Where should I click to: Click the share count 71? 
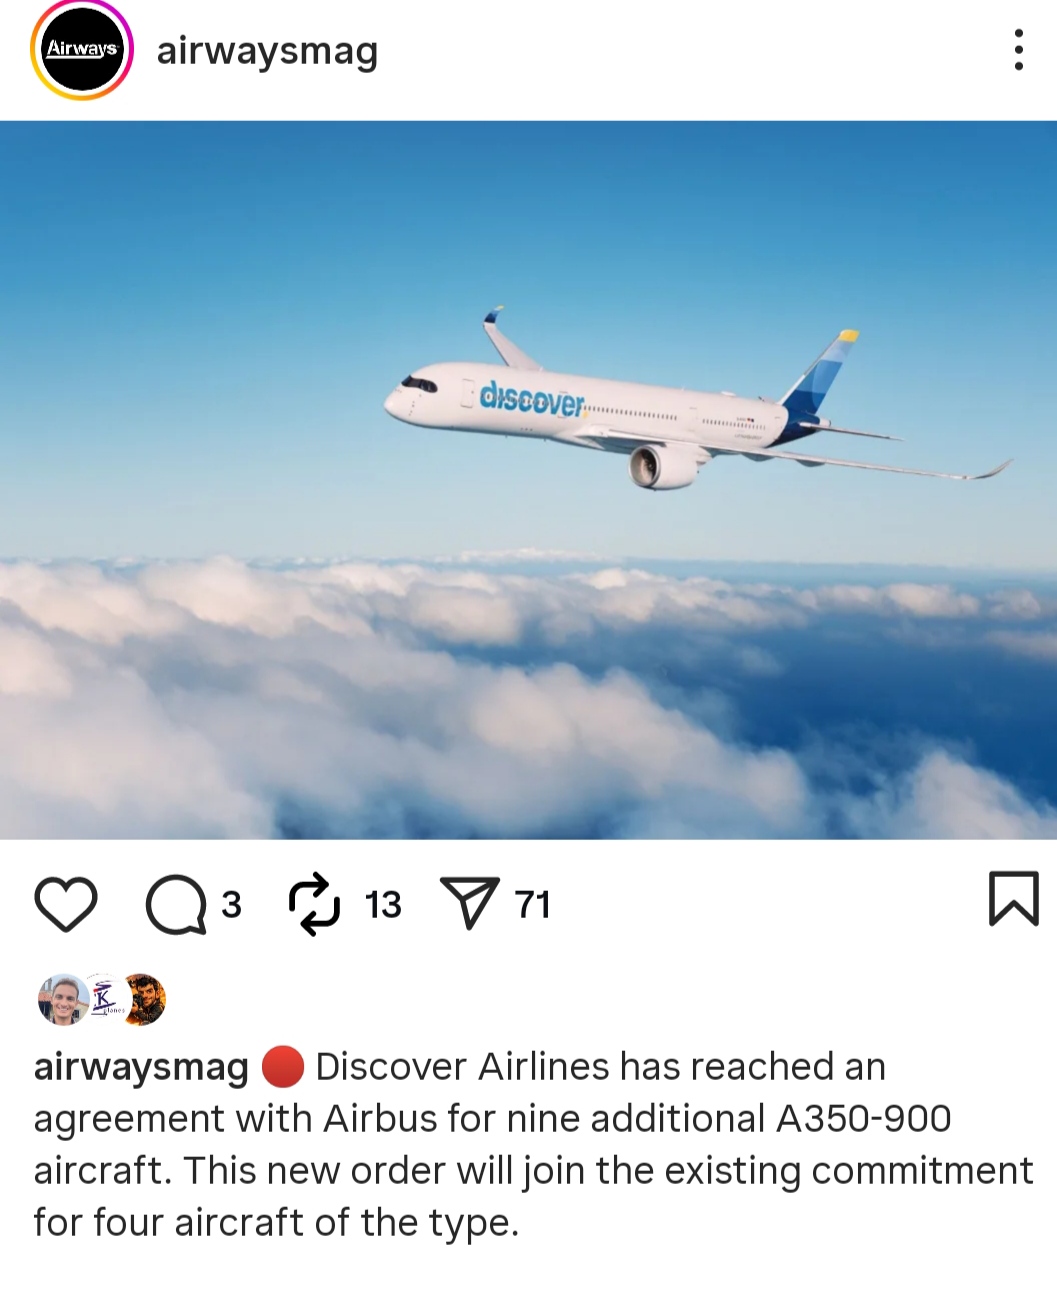[x=533, y=905]
